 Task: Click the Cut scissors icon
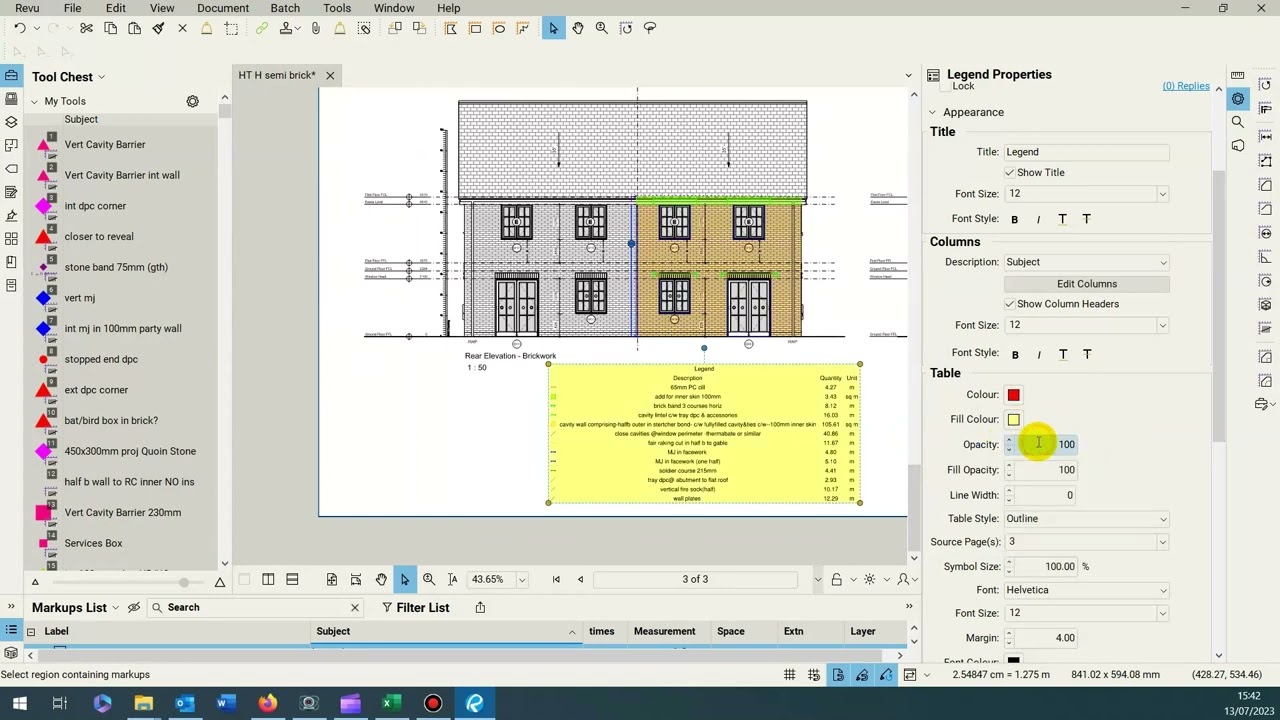click(x=86, y=29)
